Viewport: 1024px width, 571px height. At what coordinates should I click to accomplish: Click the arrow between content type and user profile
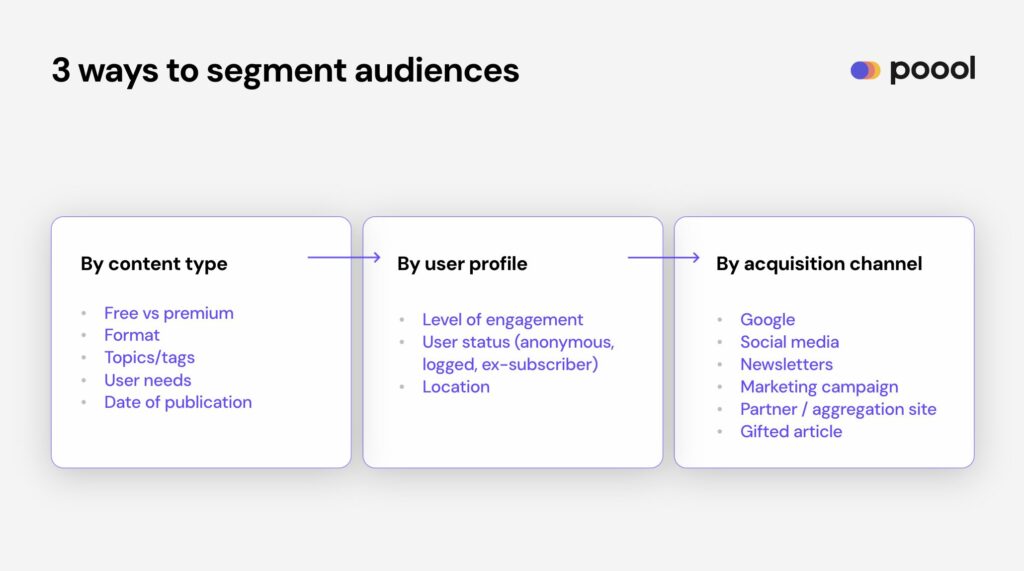pyautogui.click(x=344, y=258)
